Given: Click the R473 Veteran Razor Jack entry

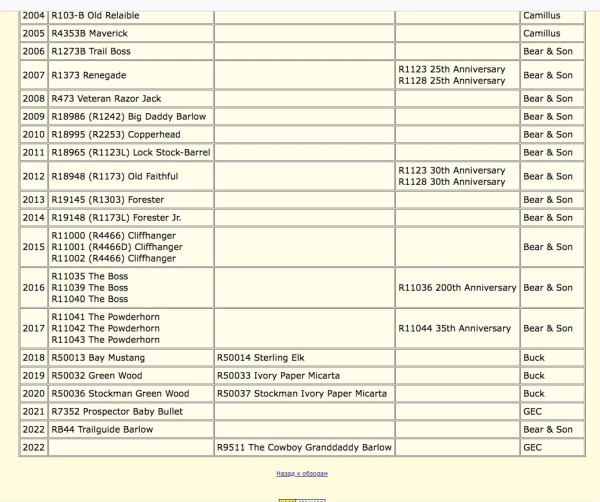Looking at the screenshot, I should pyautogui.click(x=131, y=99).
